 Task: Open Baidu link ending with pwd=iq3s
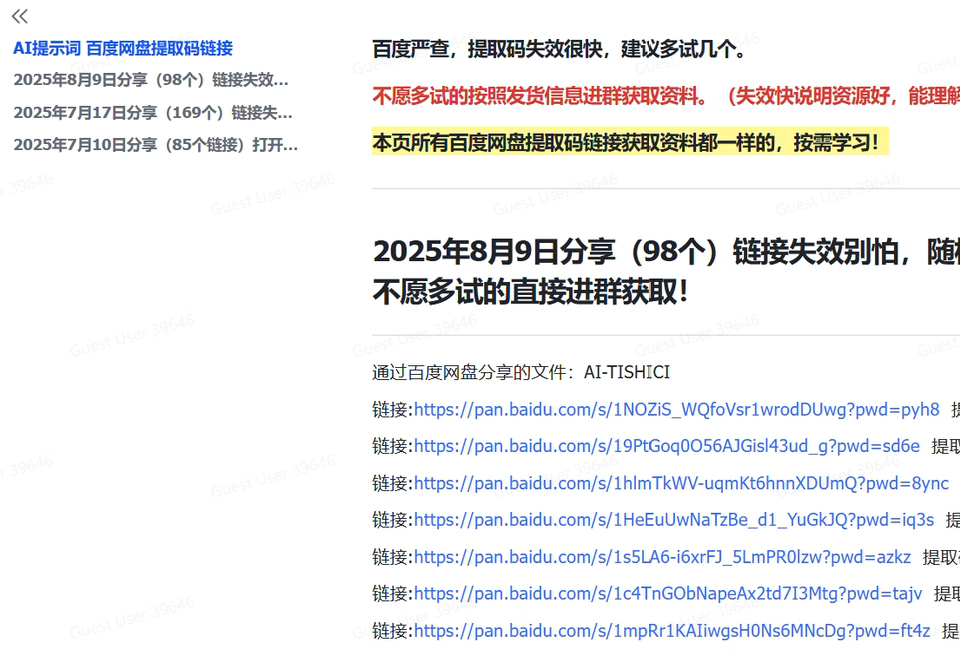pos(674,520)
